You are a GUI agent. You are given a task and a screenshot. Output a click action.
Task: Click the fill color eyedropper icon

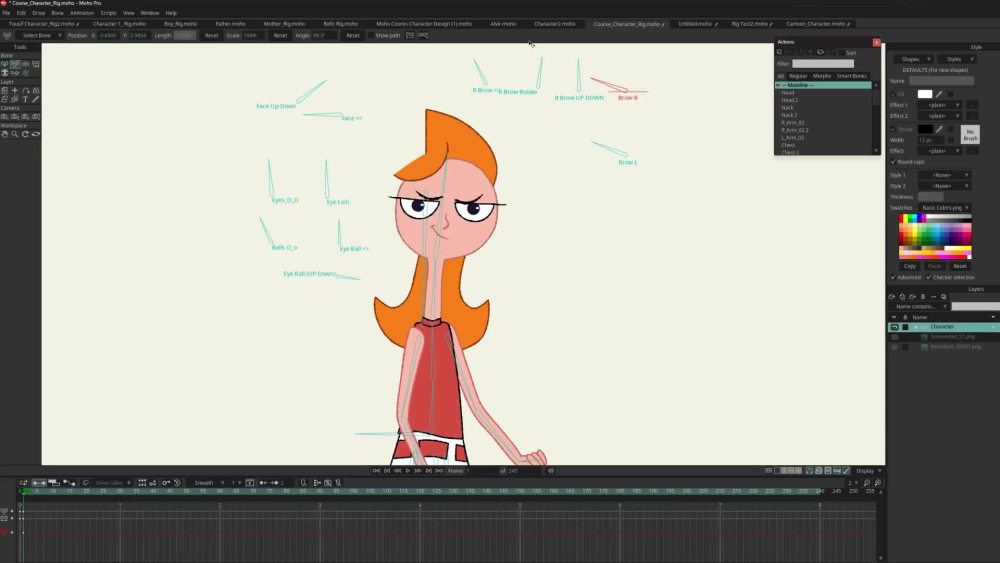point(939,94)
